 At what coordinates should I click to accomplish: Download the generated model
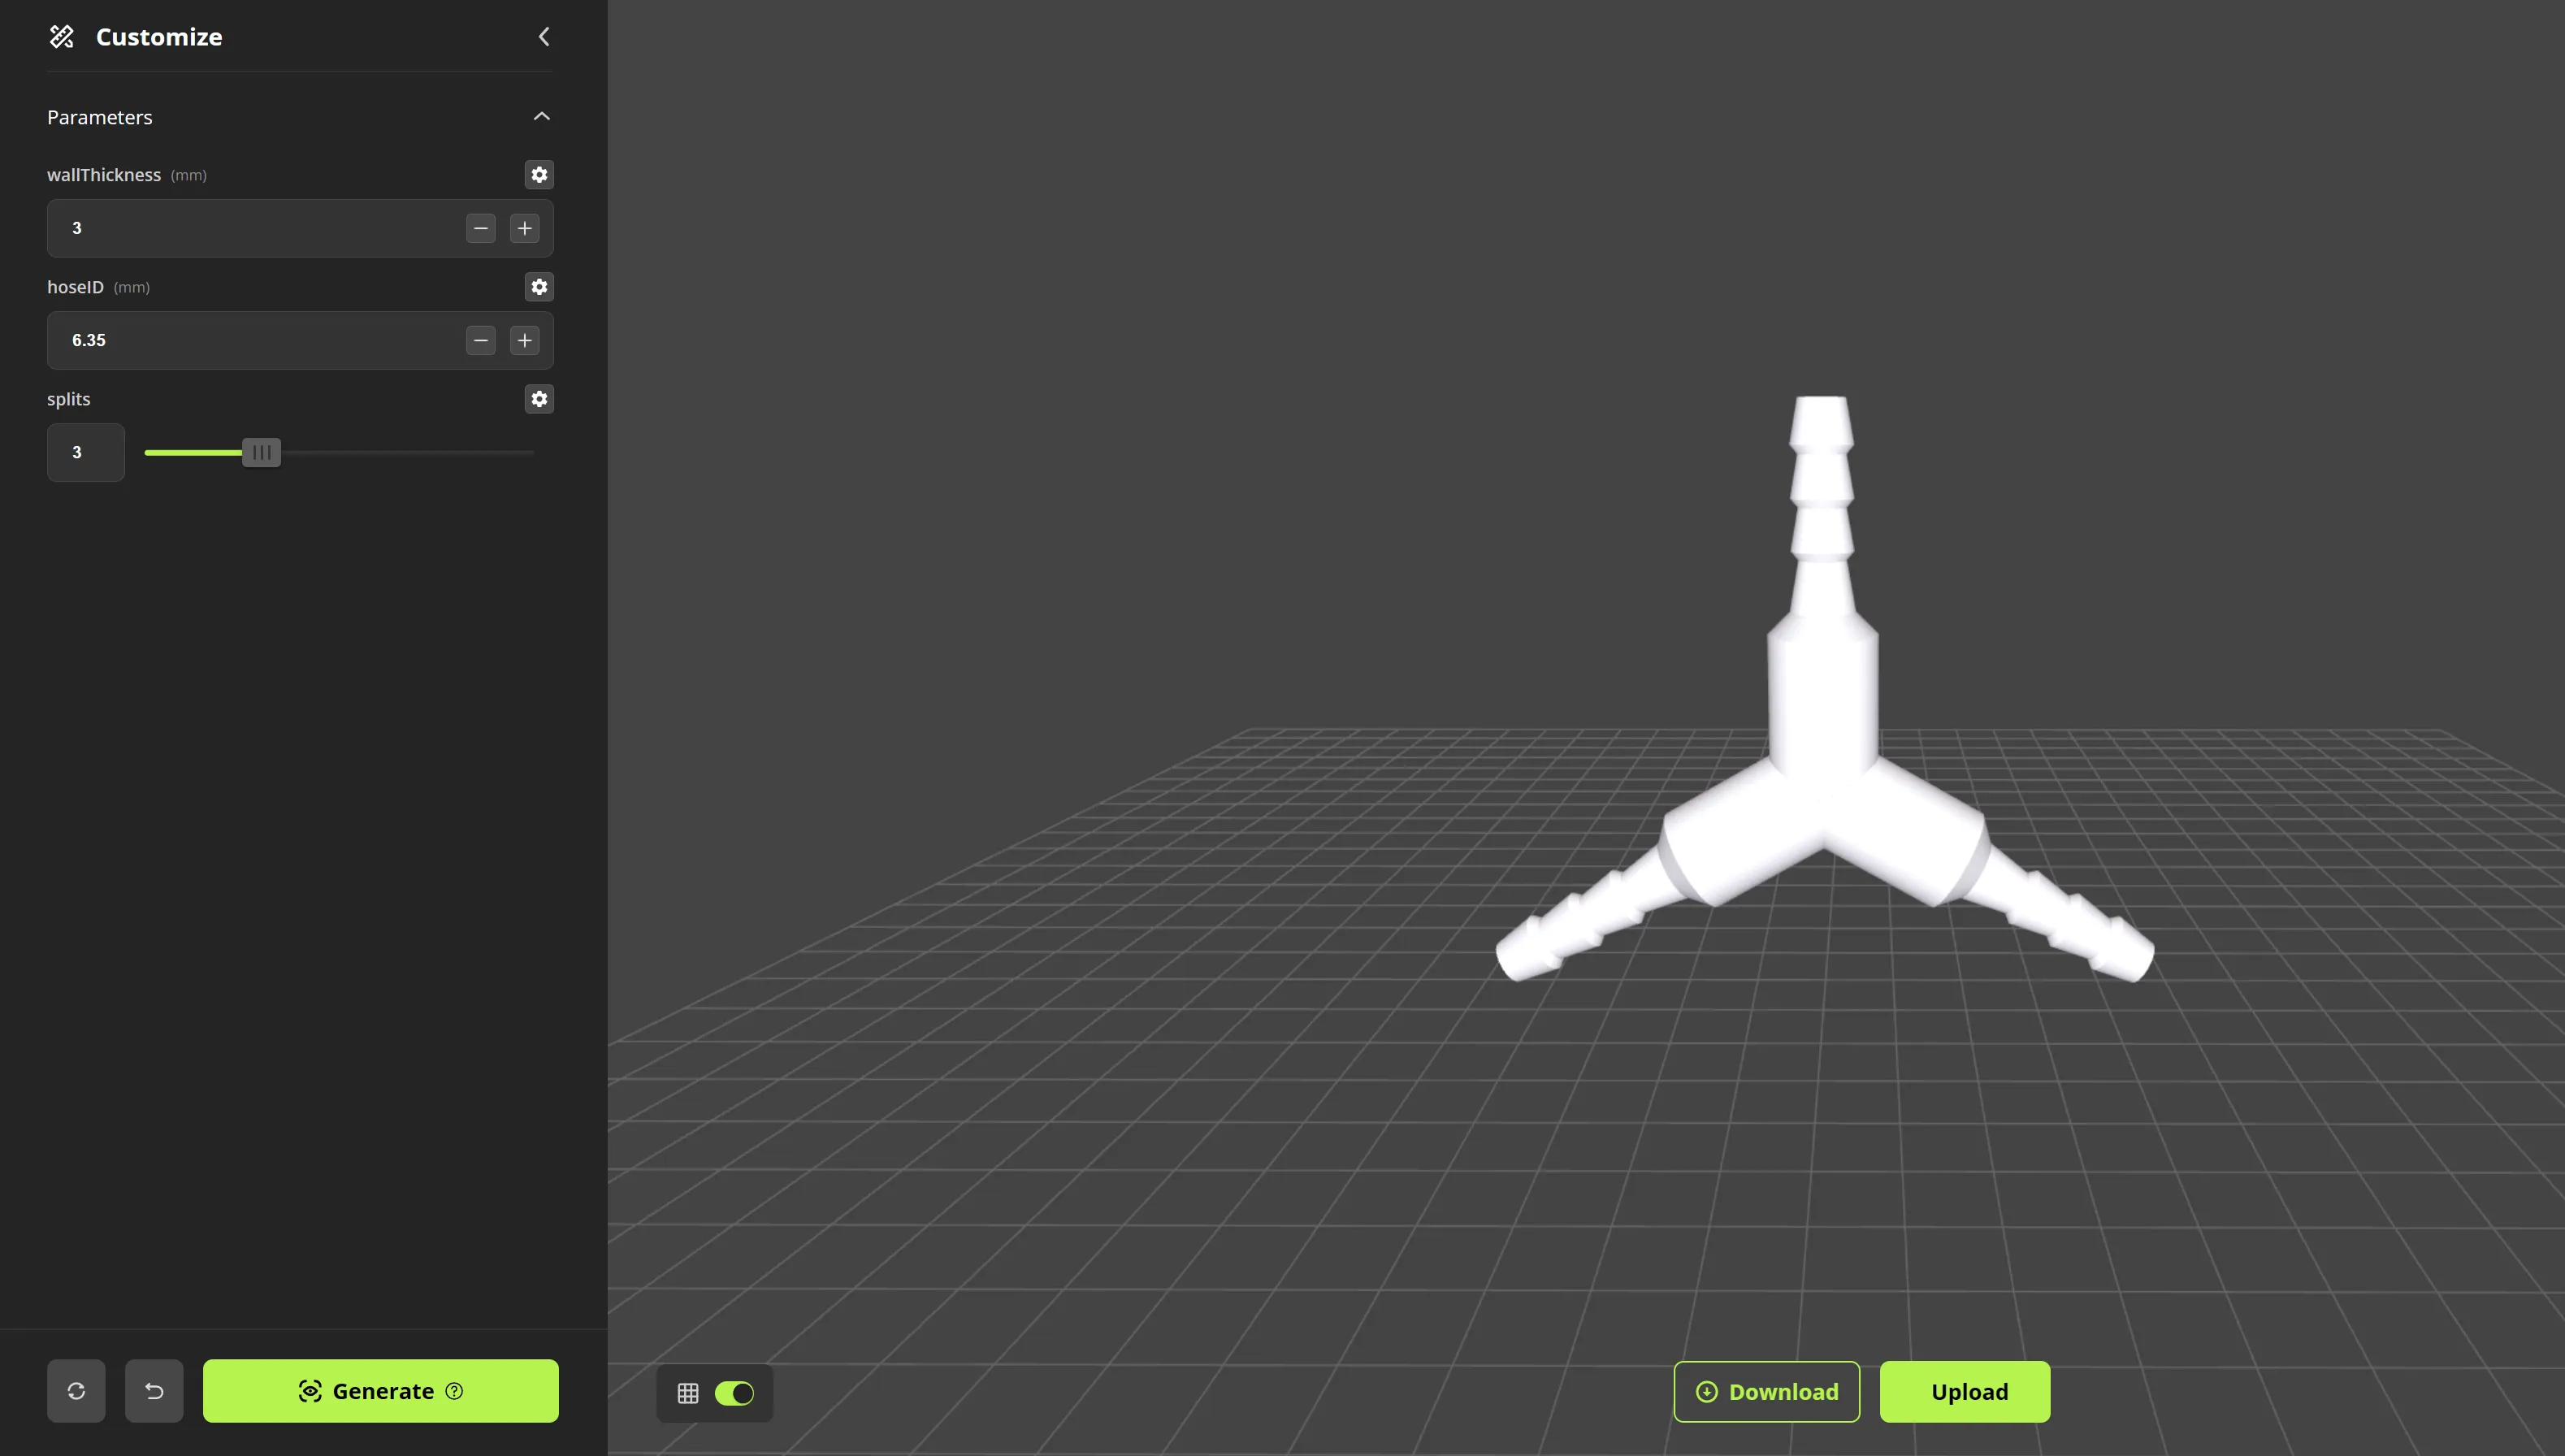(x=1767, y=1392)
